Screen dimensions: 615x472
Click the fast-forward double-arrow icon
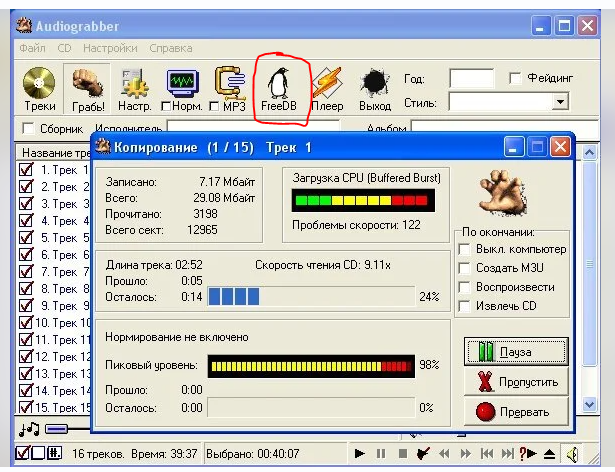click(x=465, y=454)
